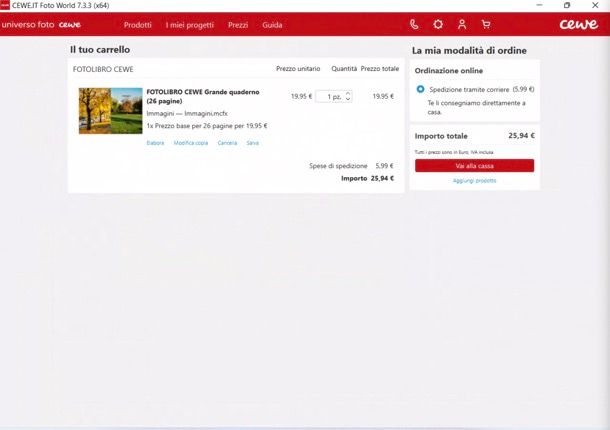The image size is (610, 430).
Task: Click the Cancella link
Action: [227, 143]
